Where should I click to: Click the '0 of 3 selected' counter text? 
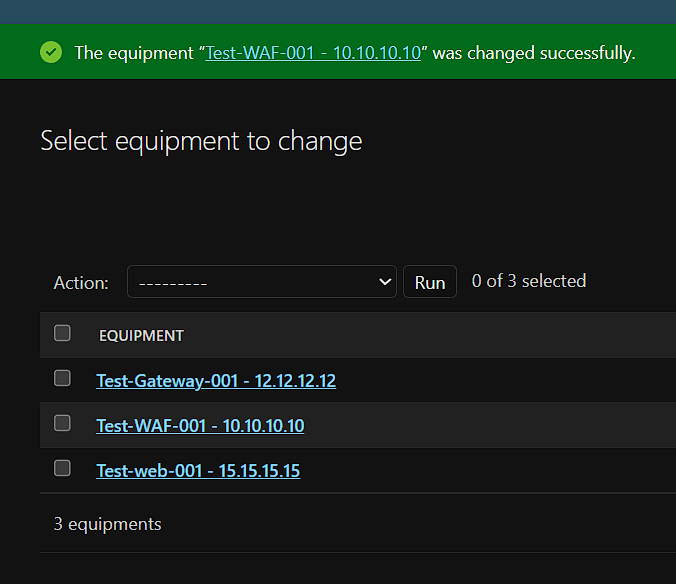(x=529, y=281)
